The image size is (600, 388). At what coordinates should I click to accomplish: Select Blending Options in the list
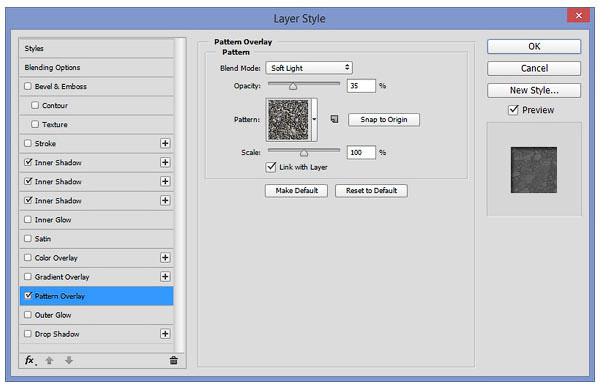click(96, 67)
